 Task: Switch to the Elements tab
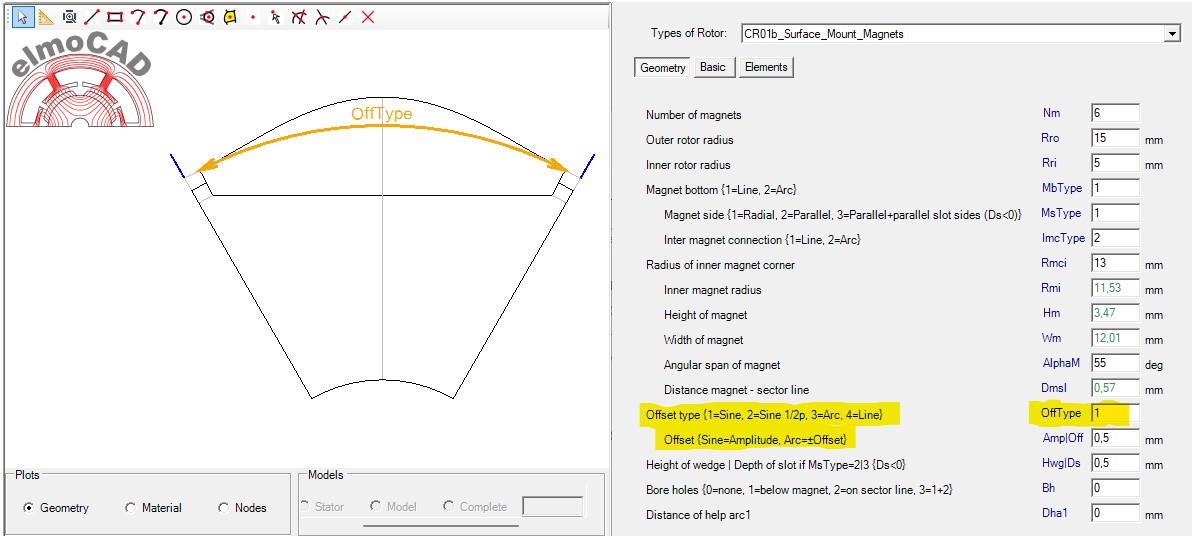(x=766, y=68)
